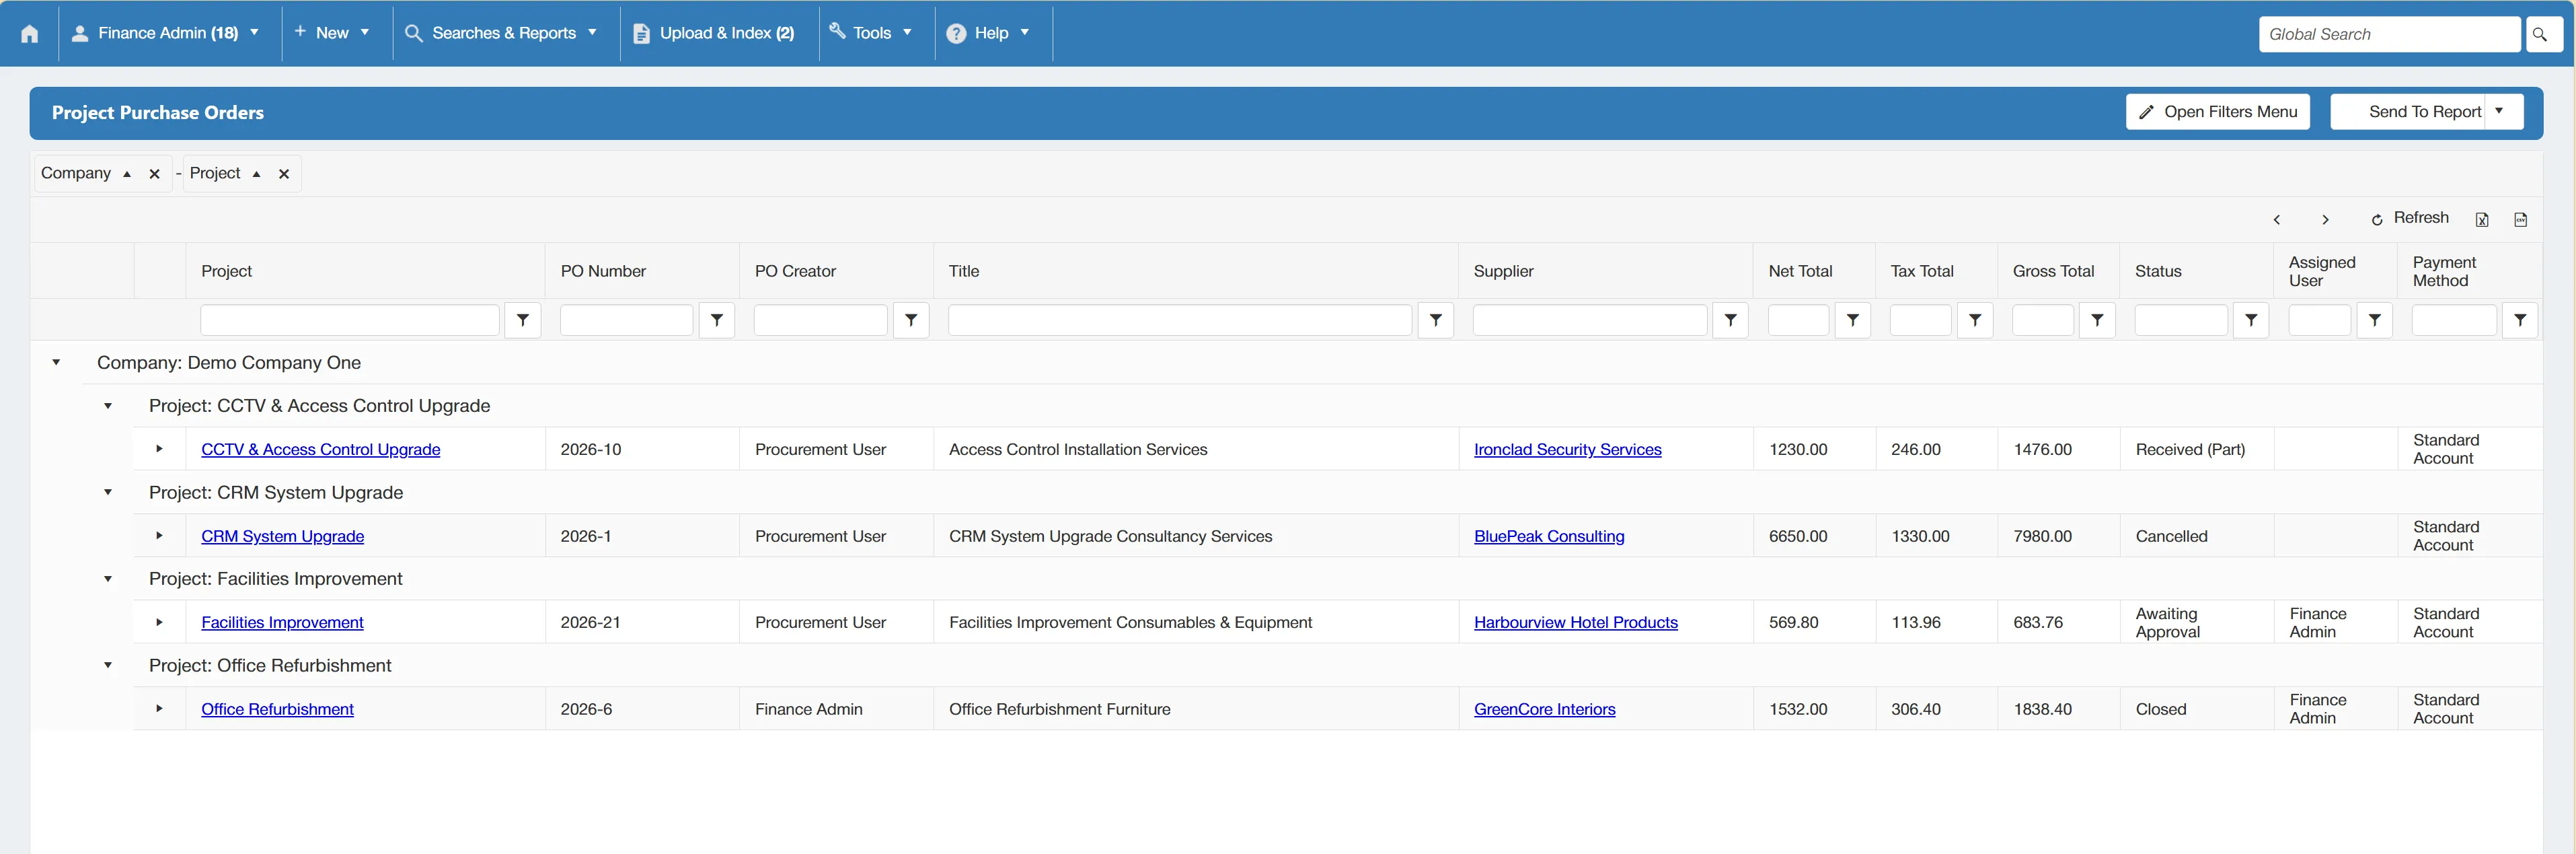
Task: Click Open Filters Menu button
Action: pyautogui.click(x=2218, y=112)
